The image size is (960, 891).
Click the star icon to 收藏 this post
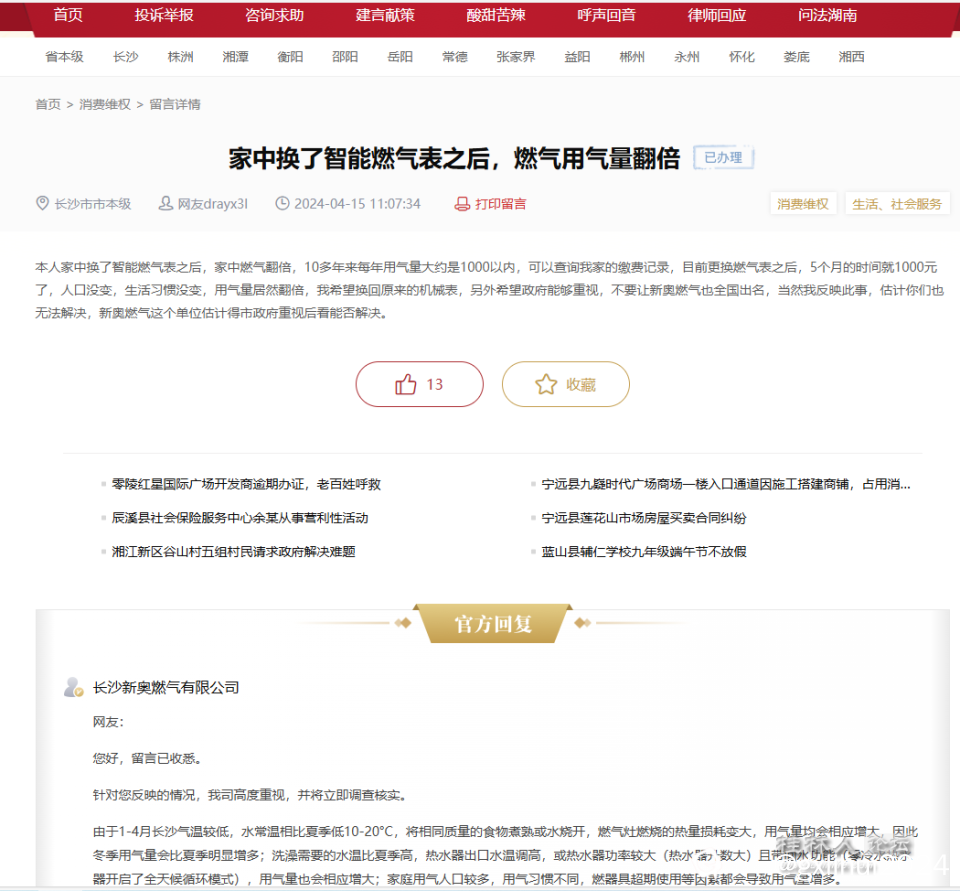coord(546,383)
